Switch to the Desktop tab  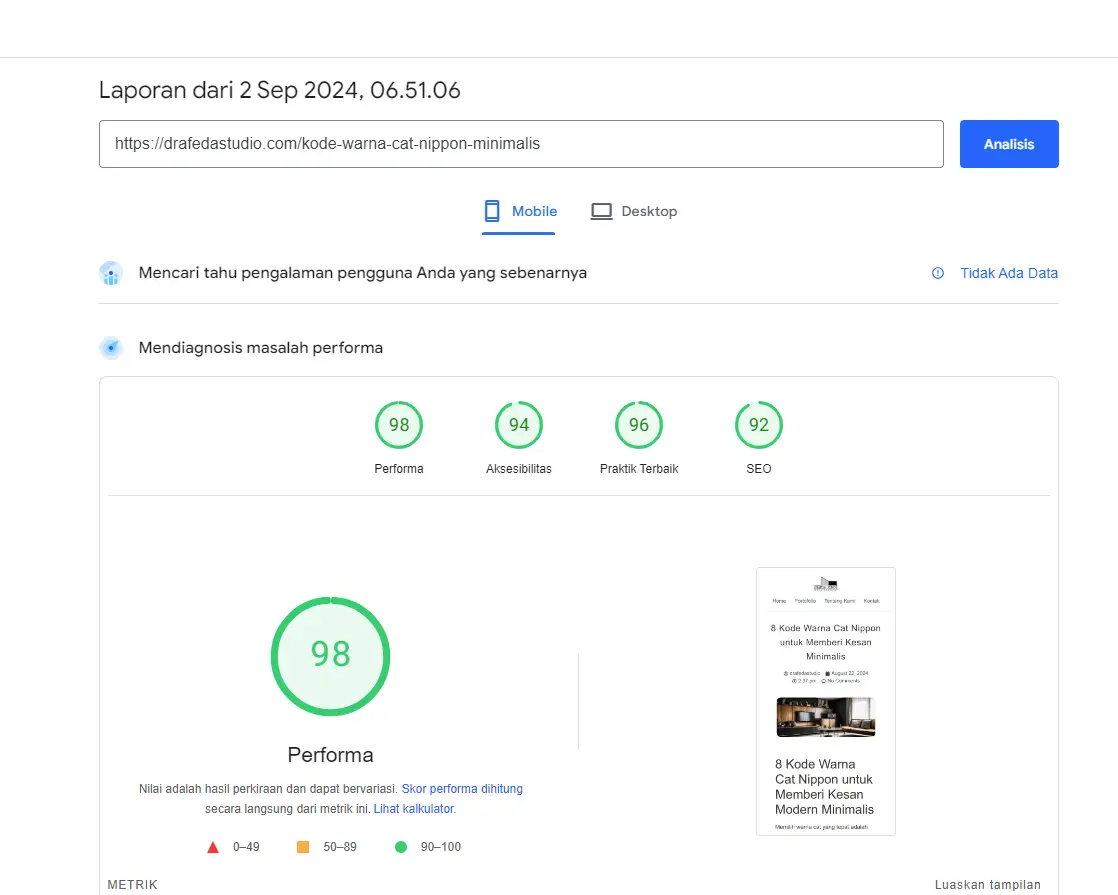634,211
